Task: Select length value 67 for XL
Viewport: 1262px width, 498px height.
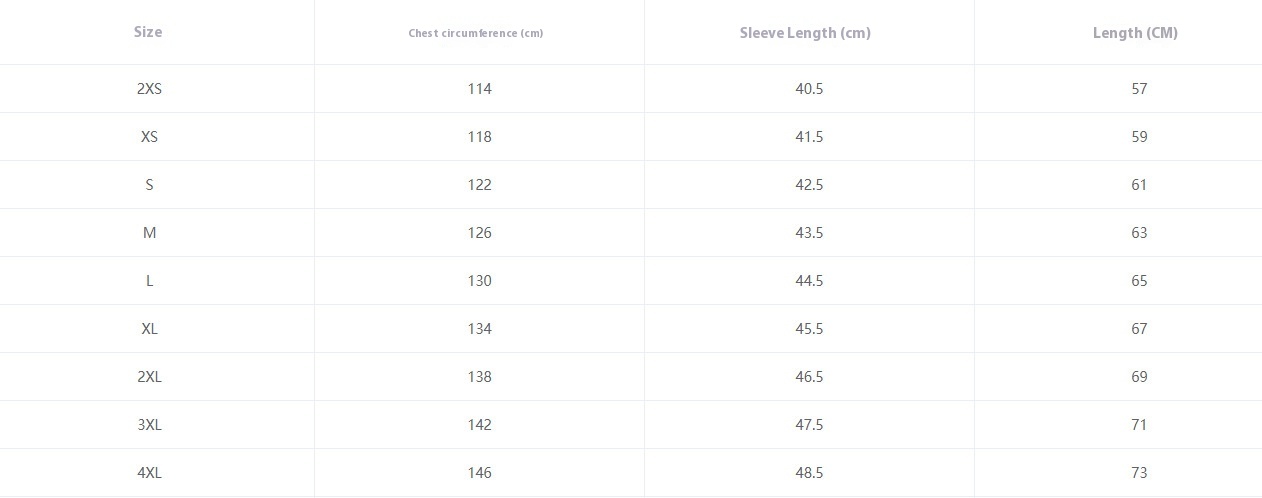Action: point(1139,329)
